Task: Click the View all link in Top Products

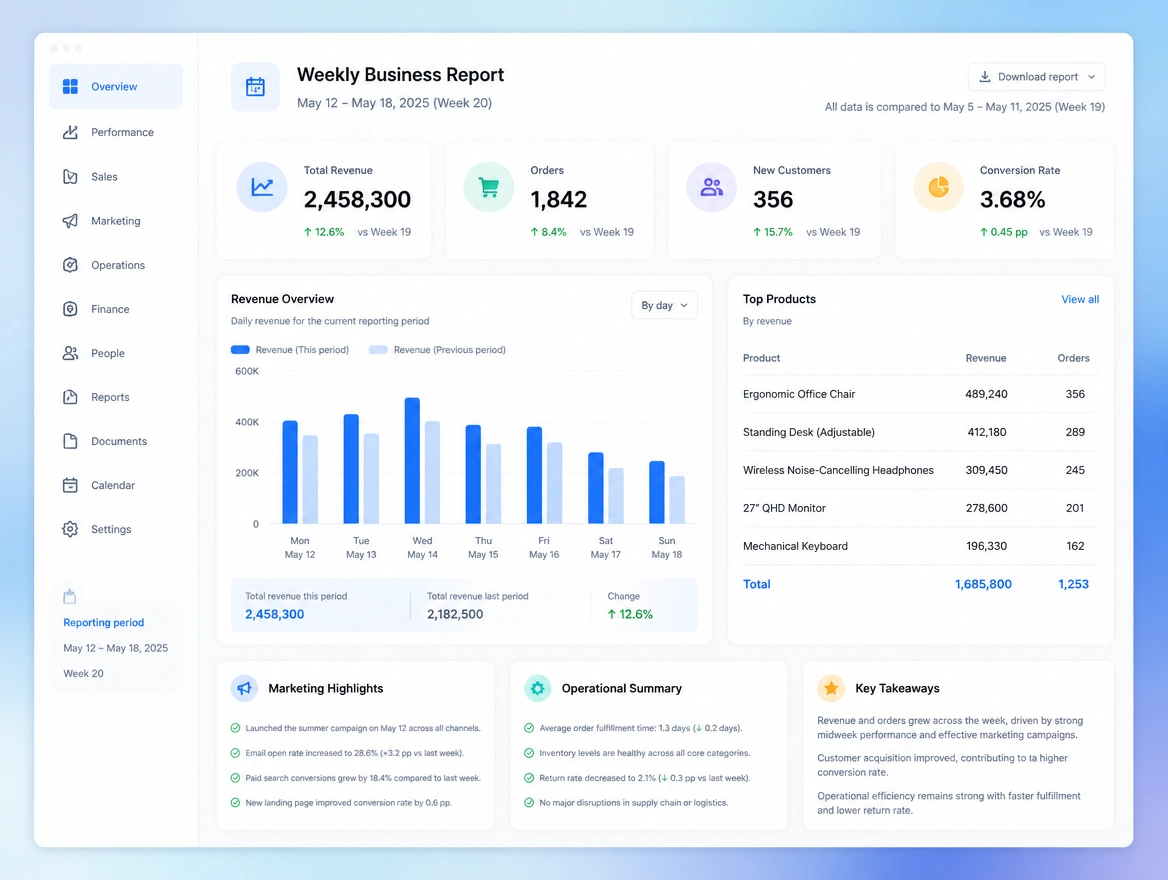Action: [x=1080, y=300]
